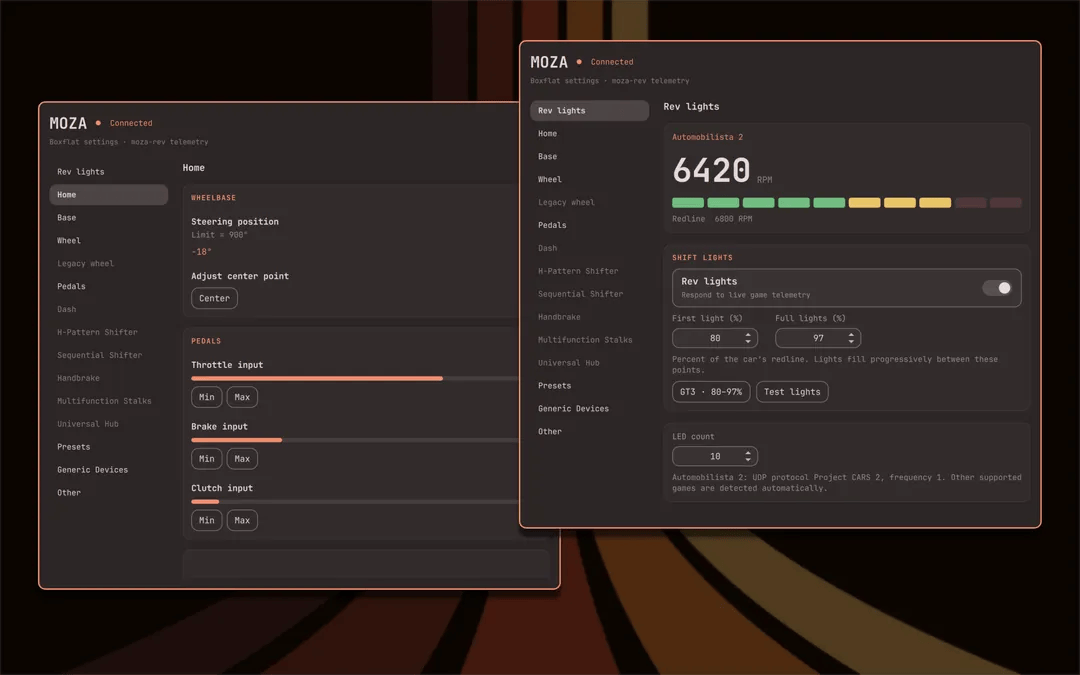Click the Clutch input level bar

(x=355, y=501)
